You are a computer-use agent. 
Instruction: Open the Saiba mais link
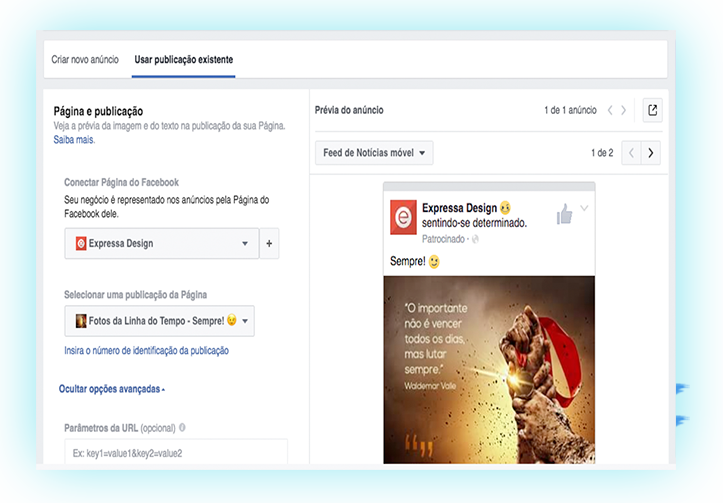74,140
